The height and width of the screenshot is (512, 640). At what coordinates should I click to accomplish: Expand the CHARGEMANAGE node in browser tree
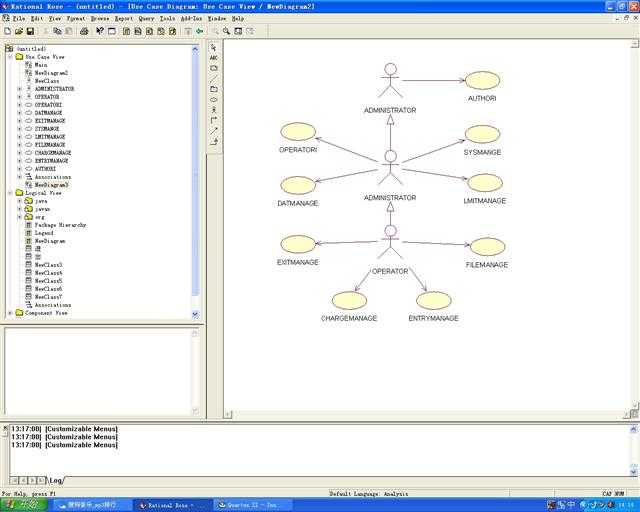pyautogui.click(x=19, y=153)
